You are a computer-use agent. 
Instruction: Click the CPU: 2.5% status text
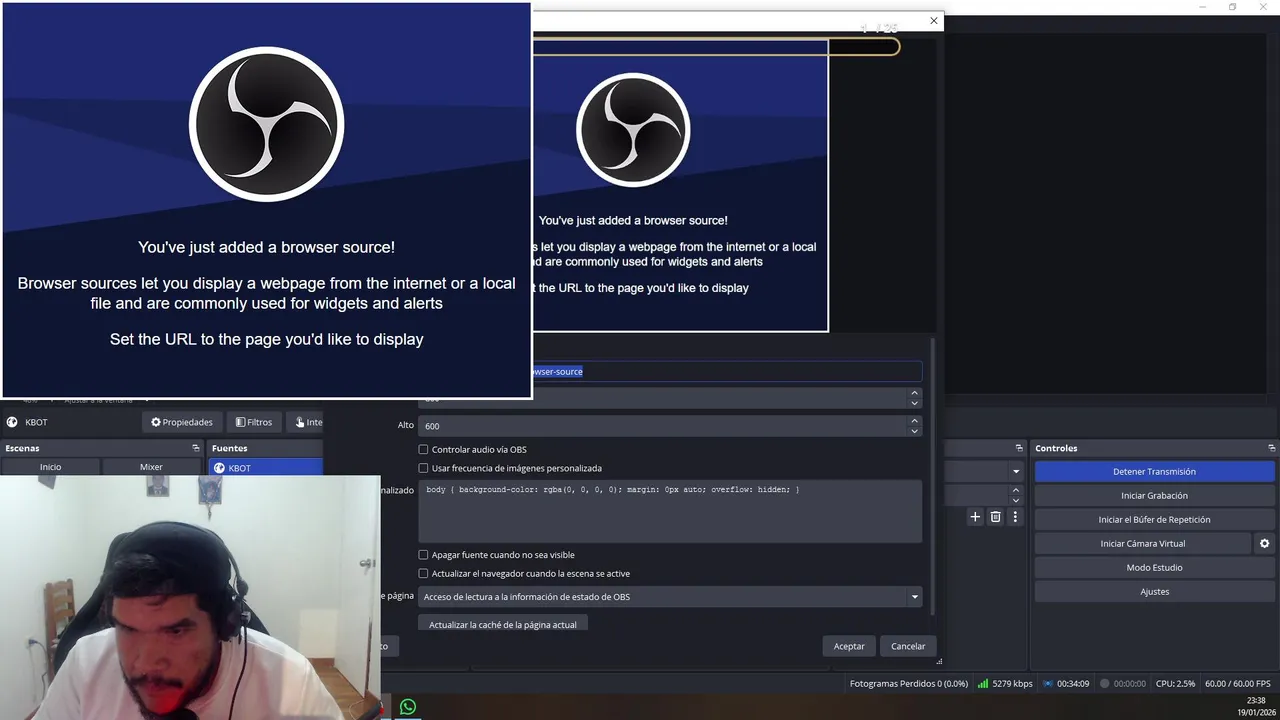(1175, 684)
